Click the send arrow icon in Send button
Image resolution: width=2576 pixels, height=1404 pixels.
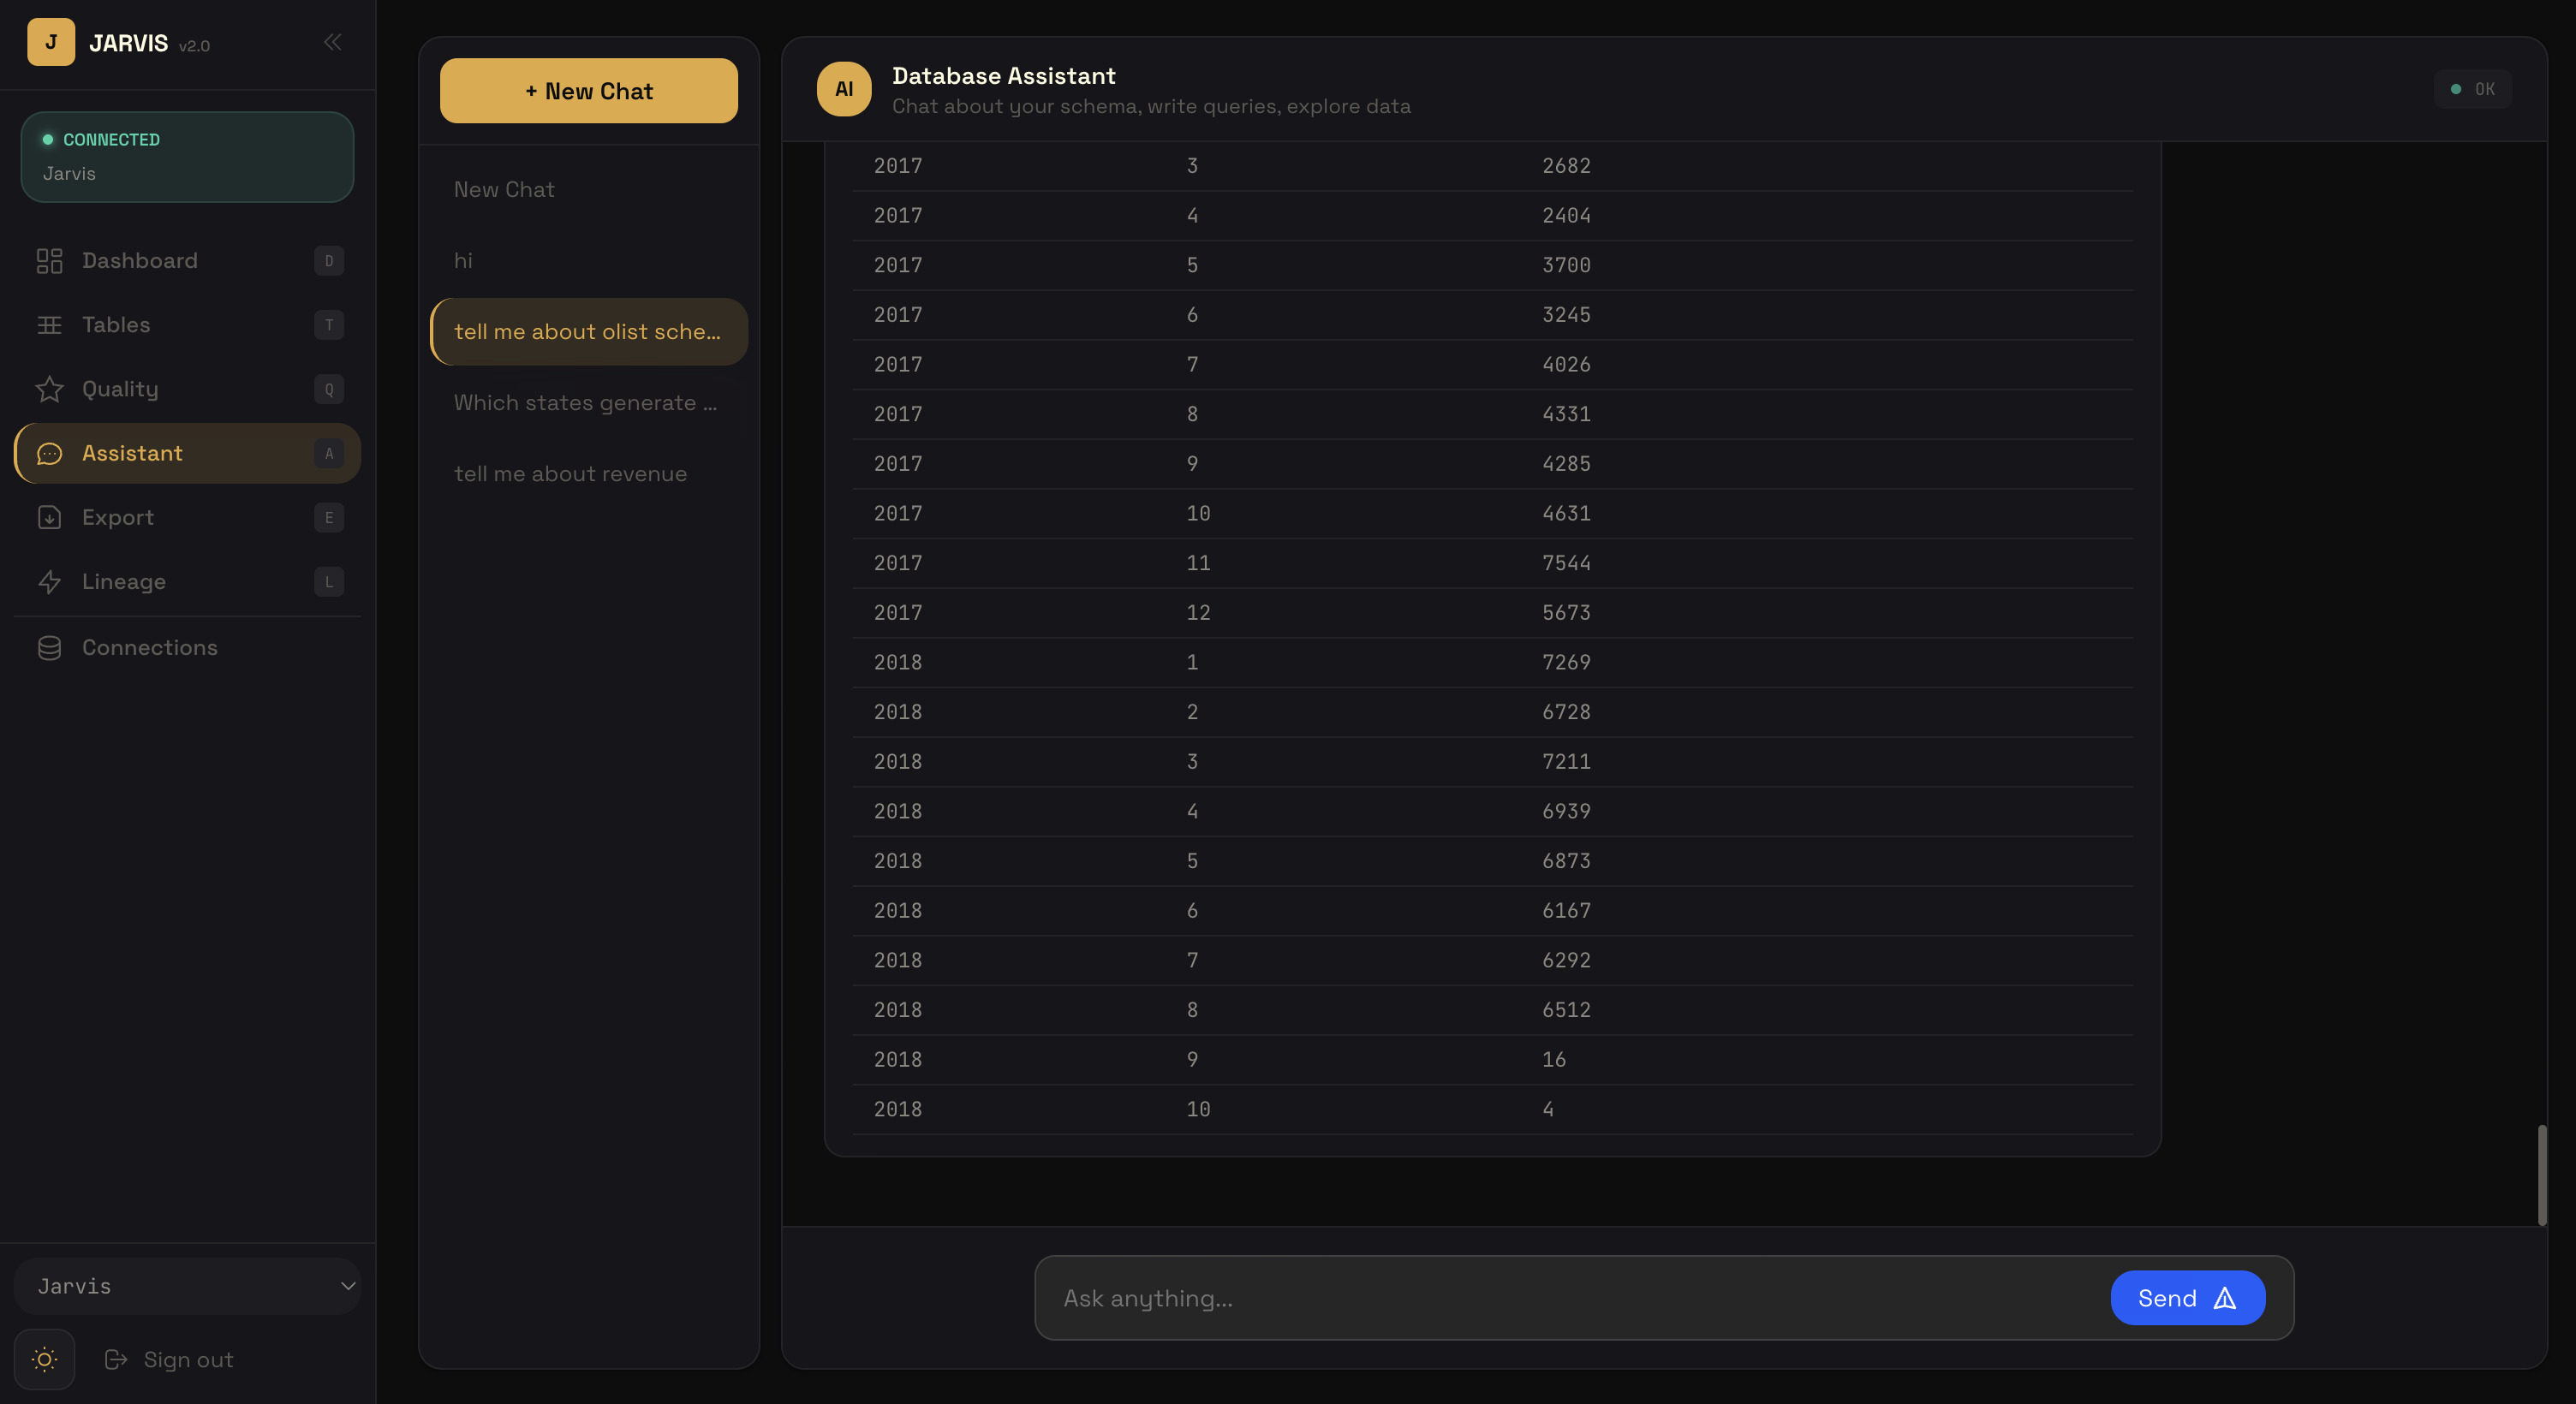2225,1298
